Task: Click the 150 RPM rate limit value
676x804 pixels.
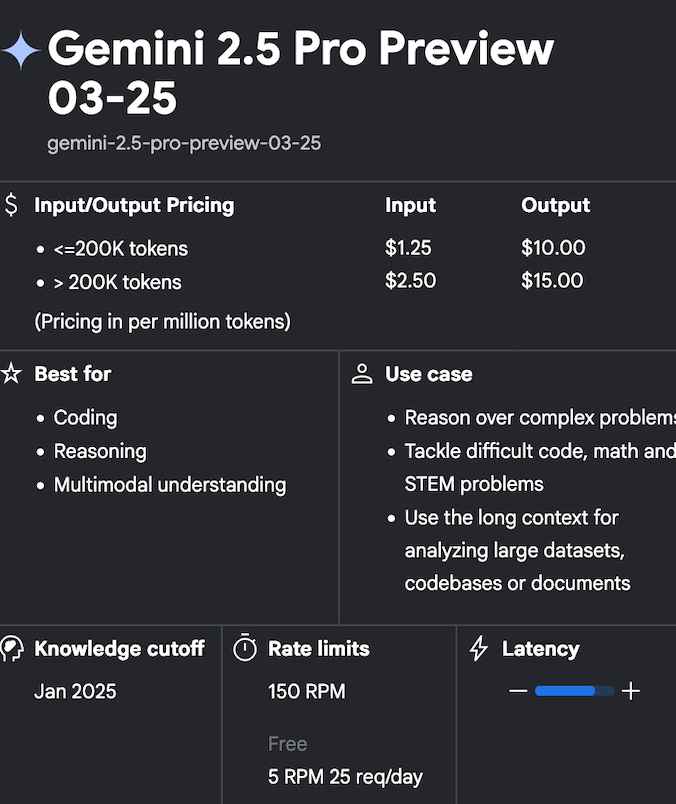Action: (x=307, y=692)
